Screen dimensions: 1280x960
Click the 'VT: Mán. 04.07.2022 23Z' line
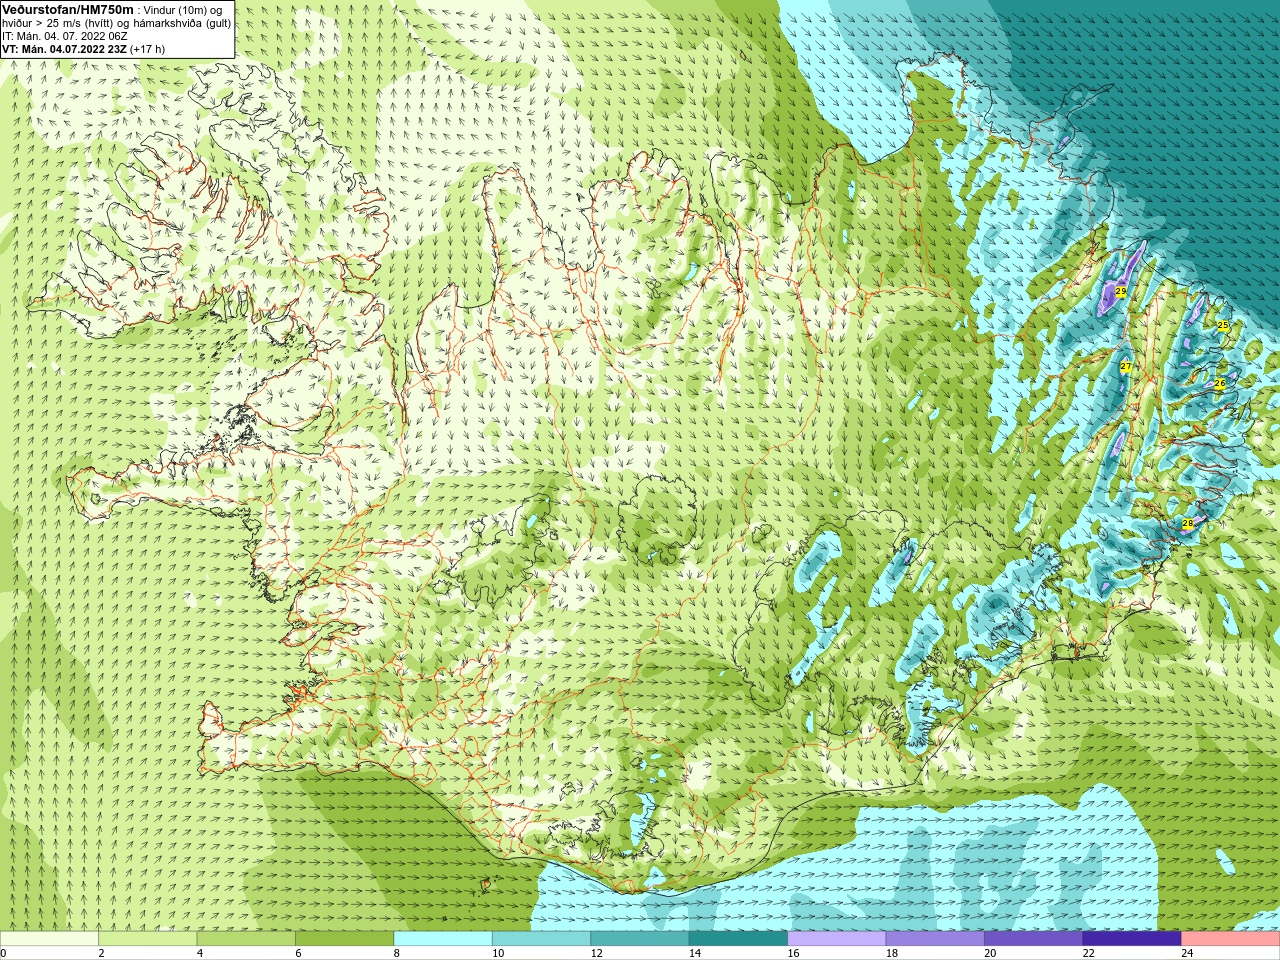click(64, 49)
